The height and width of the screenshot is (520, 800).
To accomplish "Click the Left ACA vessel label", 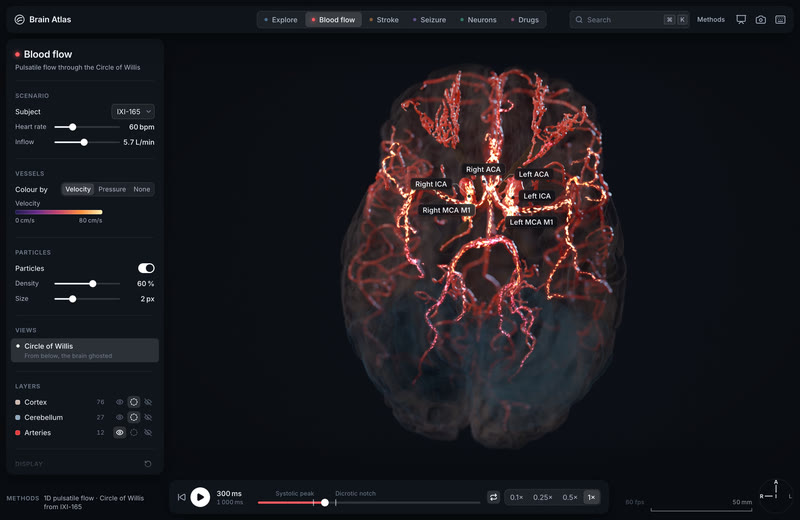I will point(534,174).
